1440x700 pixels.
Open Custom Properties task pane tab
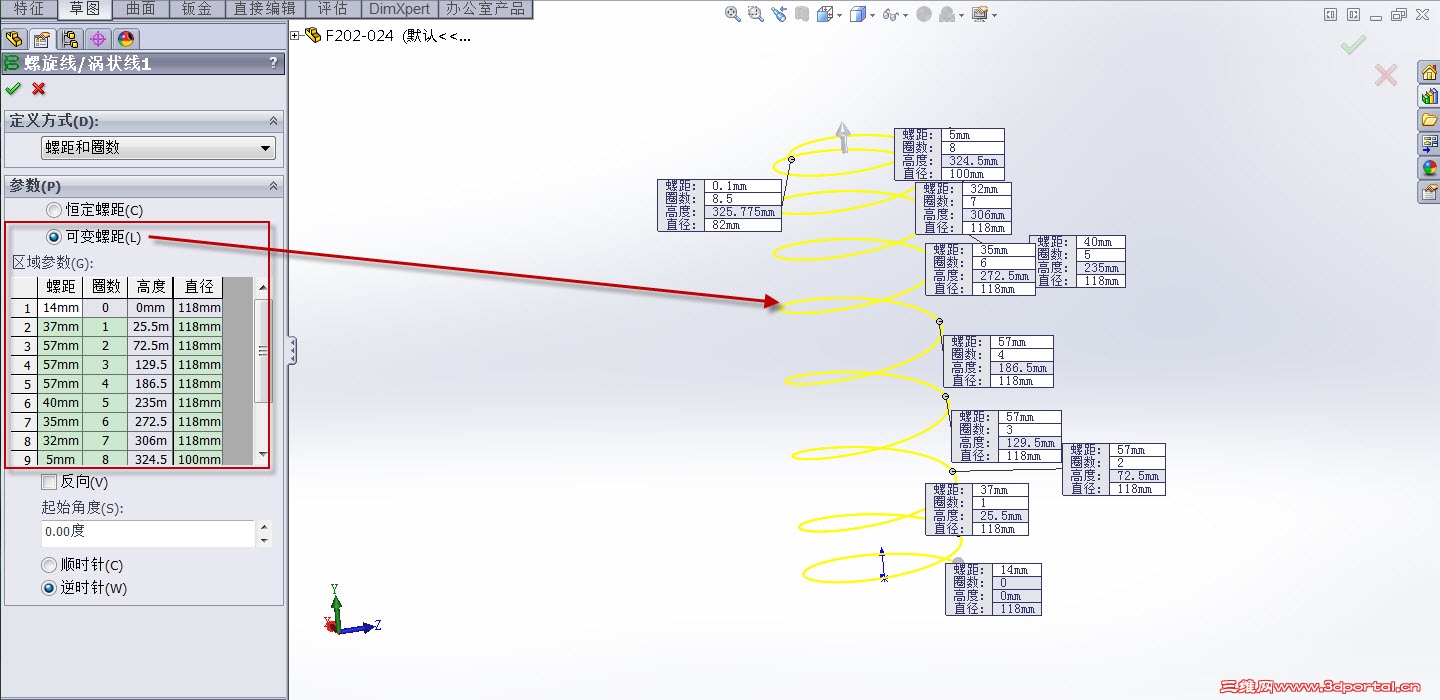point(1429,192)
